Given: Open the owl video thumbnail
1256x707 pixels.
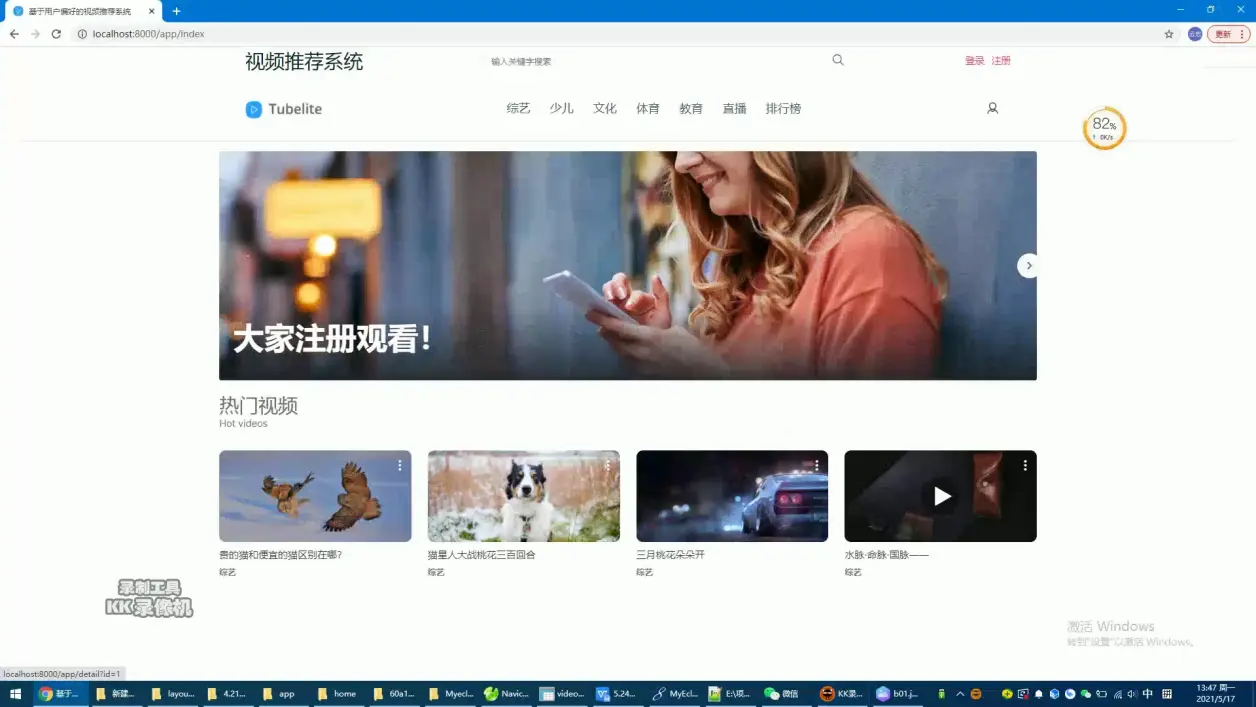Looking at the screenshot, I should (x=315, y=496).
